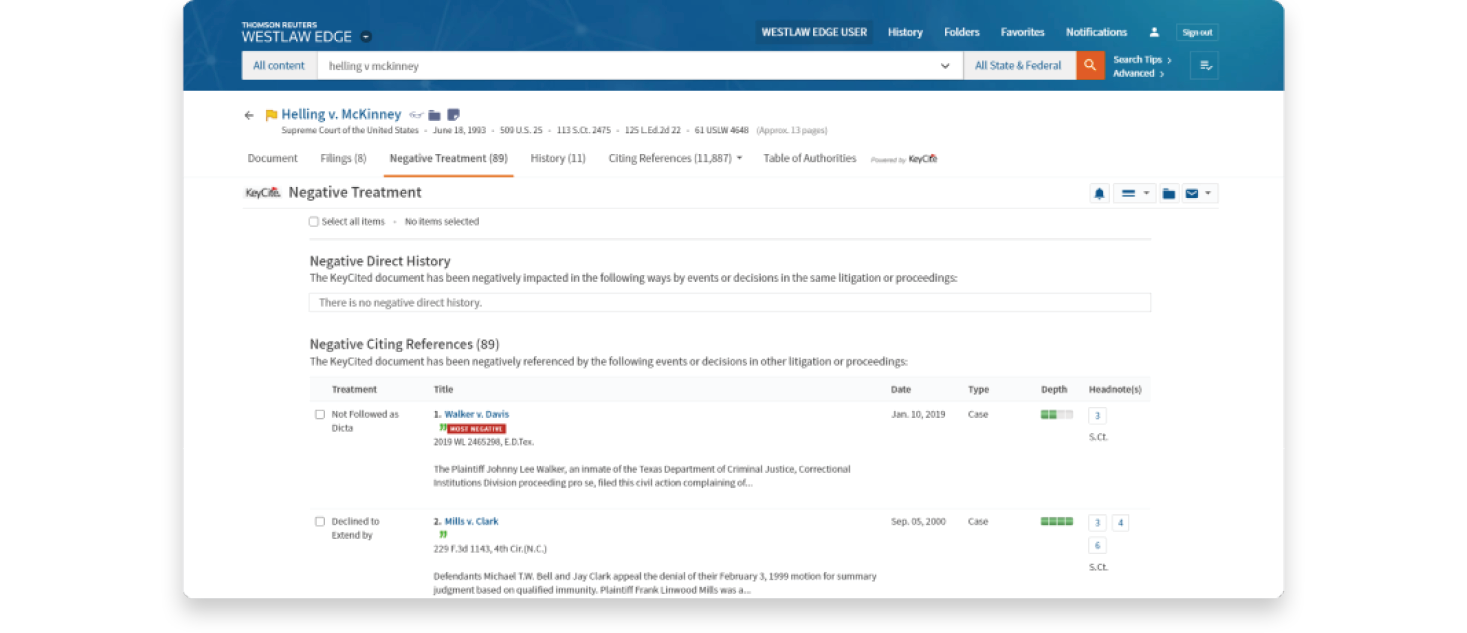Click the user profile icon
1467x633 pixels.
(x=1154, y=33)
